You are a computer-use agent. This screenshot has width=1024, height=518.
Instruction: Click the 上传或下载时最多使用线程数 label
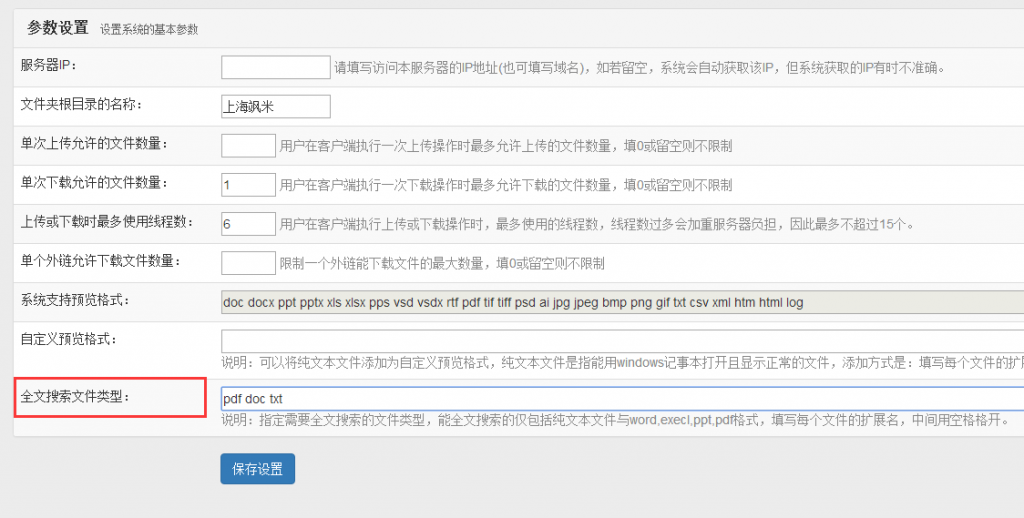click(x=107, y=221)
